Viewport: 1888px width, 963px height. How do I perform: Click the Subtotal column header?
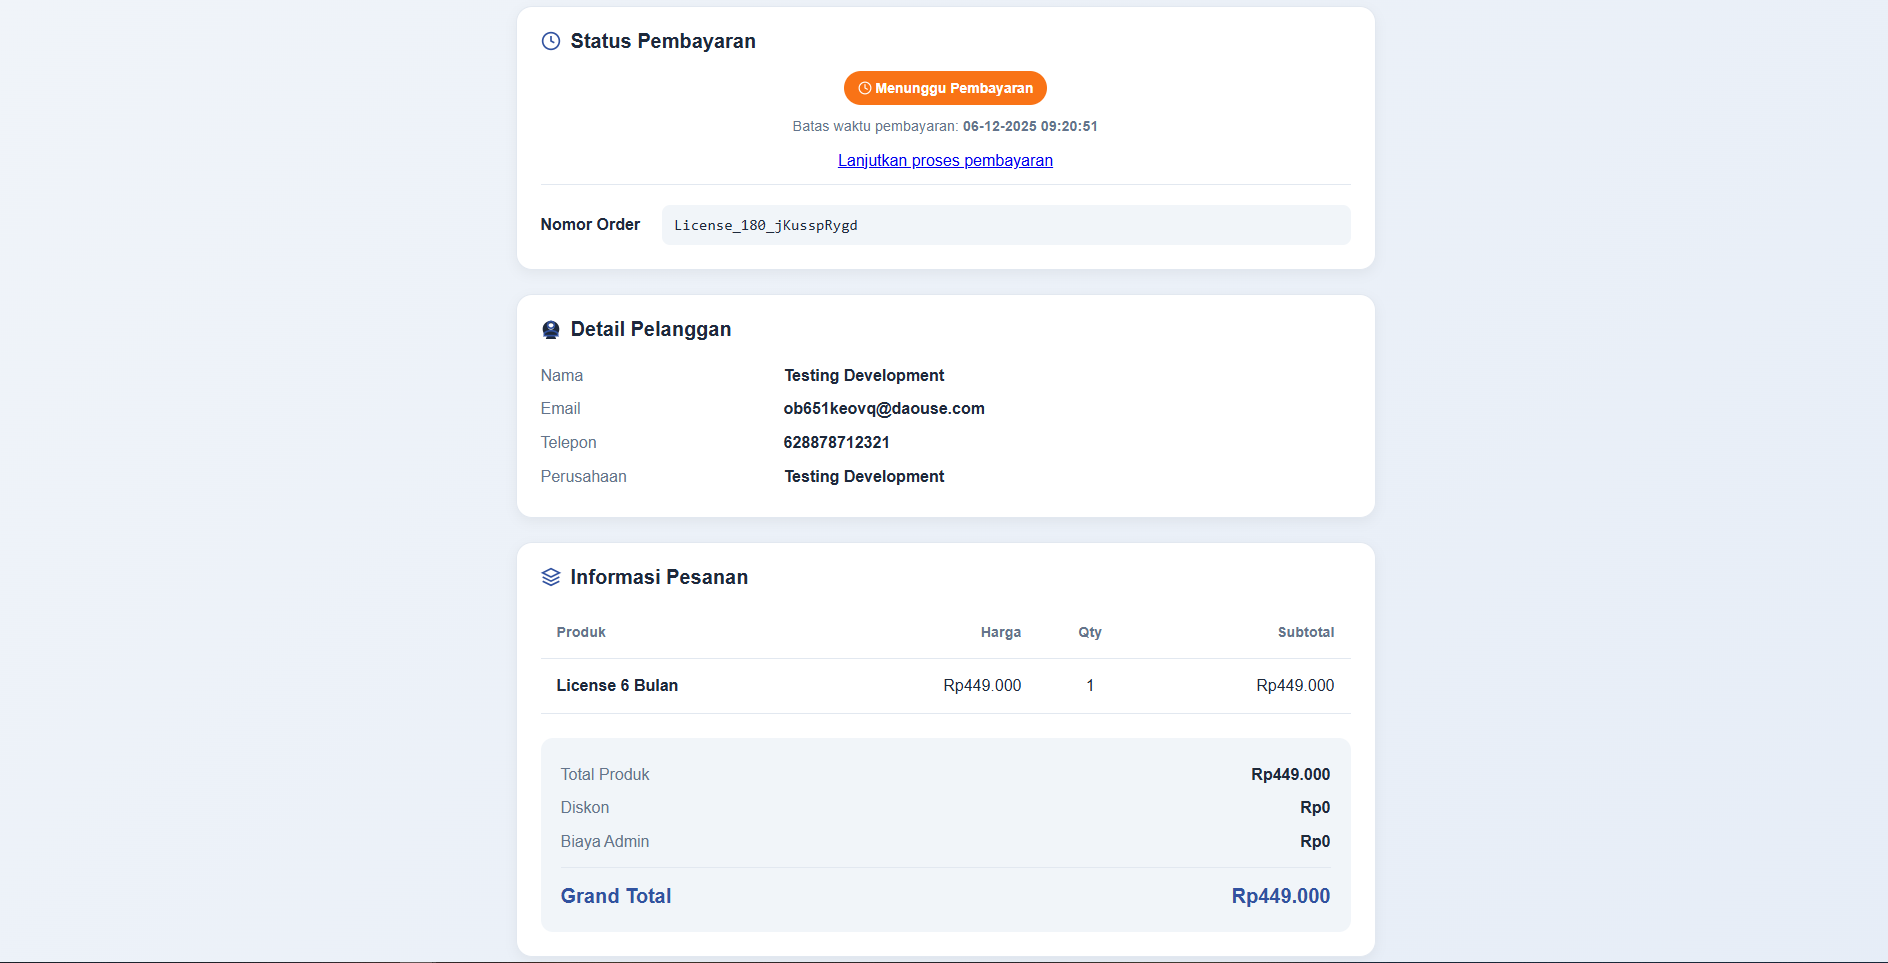click(1305, 632)
